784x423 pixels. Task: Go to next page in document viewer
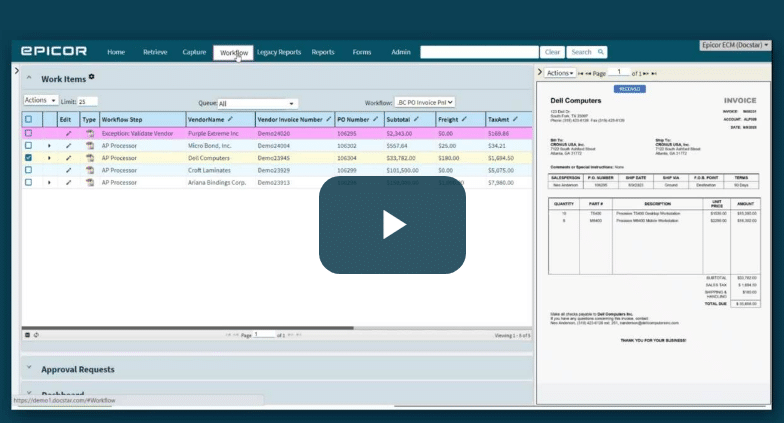click(x=647, y=73)
